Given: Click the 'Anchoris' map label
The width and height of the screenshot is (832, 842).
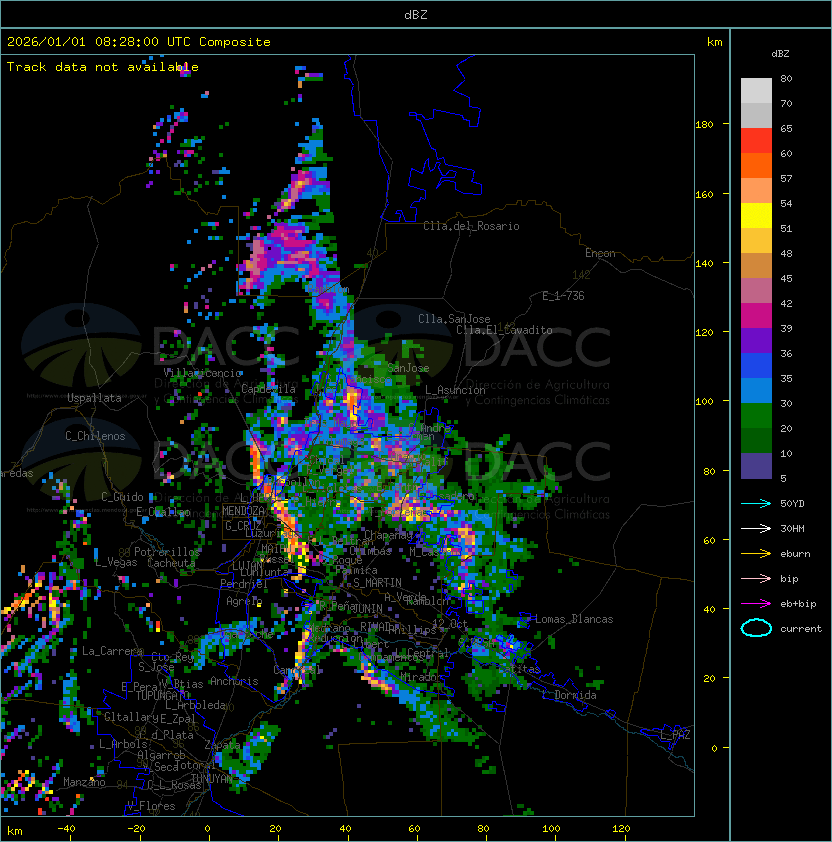Looking at the screenshot, I should coord(234,681).
